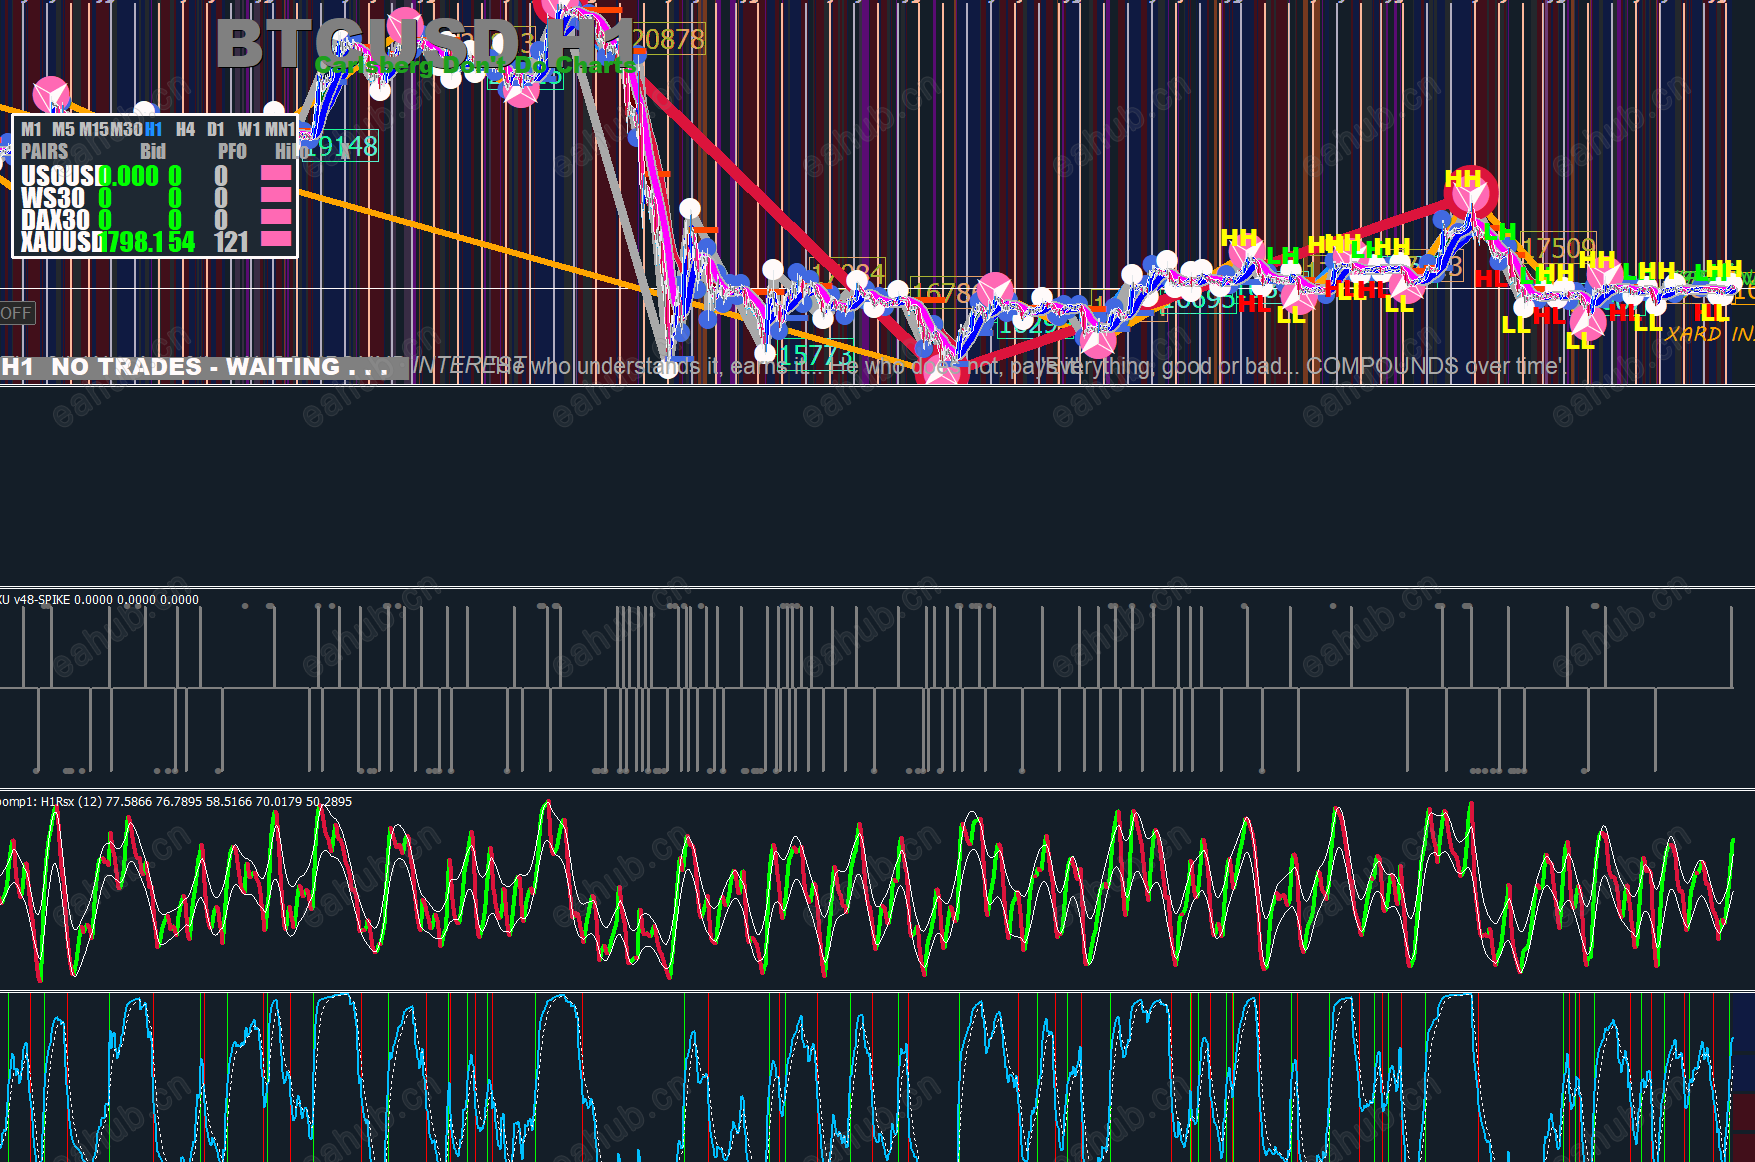Viewport: 1755px width, 1162px height.
Task: Click the 15773 price label
Action: 817,355
